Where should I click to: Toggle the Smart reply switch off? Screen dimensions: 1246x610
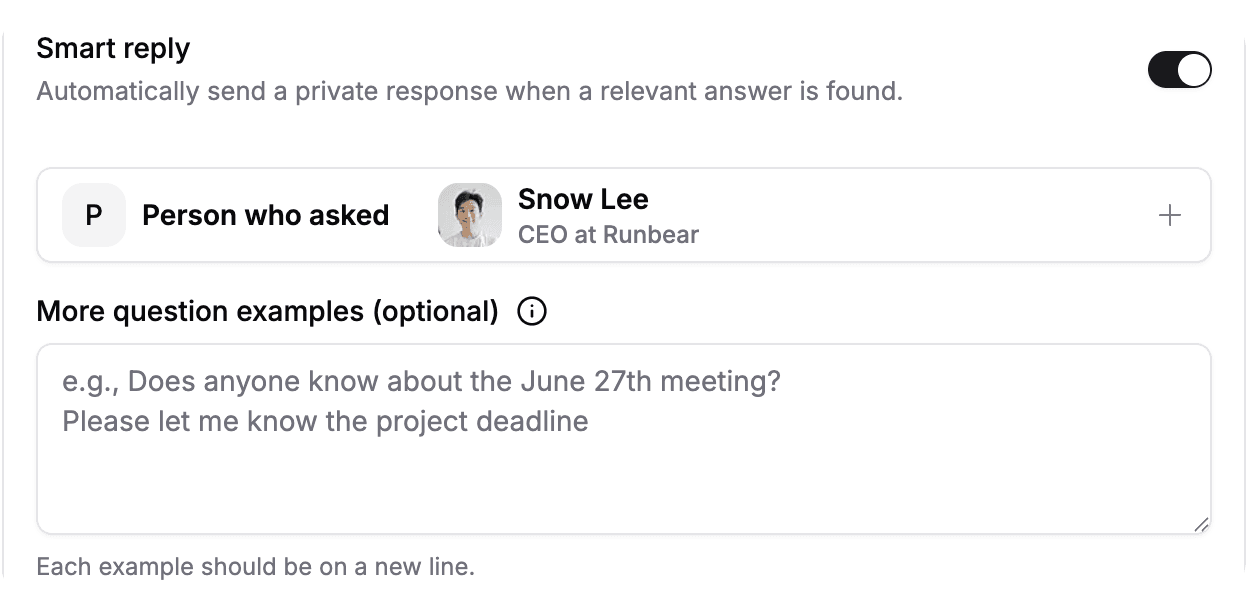click(x=1179, y=70)
